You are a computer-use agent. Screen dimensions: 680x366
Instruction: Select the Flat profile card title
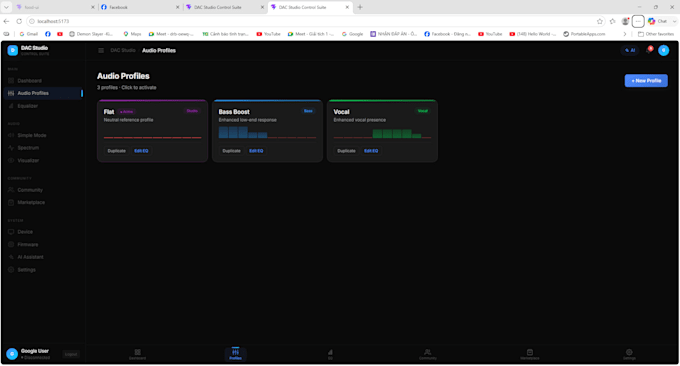tap(109, 112)
